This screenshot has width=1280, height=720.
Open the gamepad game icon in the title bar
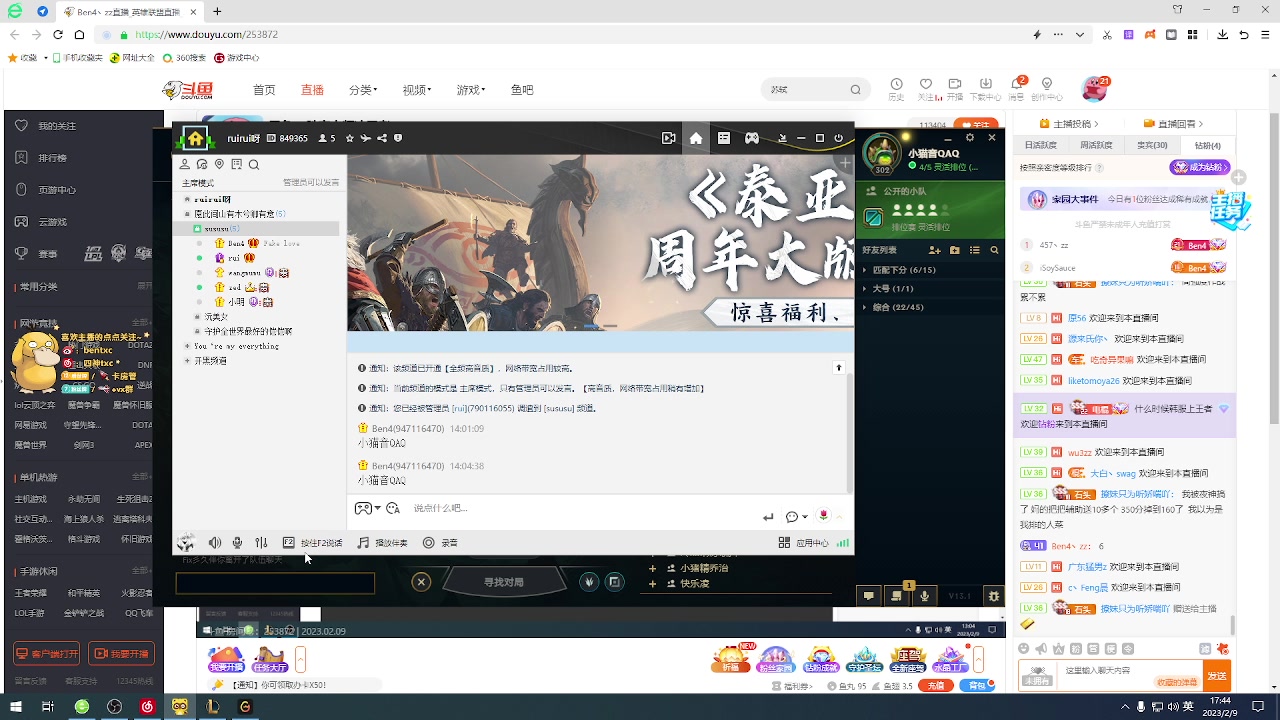(x=751, y=138)
